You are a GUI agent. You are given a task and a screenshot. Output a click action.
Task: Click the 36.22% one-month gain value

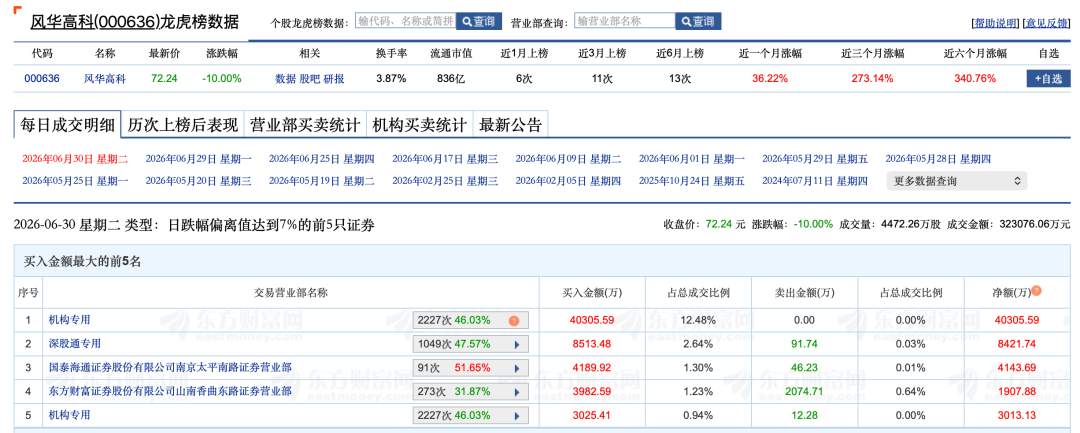[769, 78]
